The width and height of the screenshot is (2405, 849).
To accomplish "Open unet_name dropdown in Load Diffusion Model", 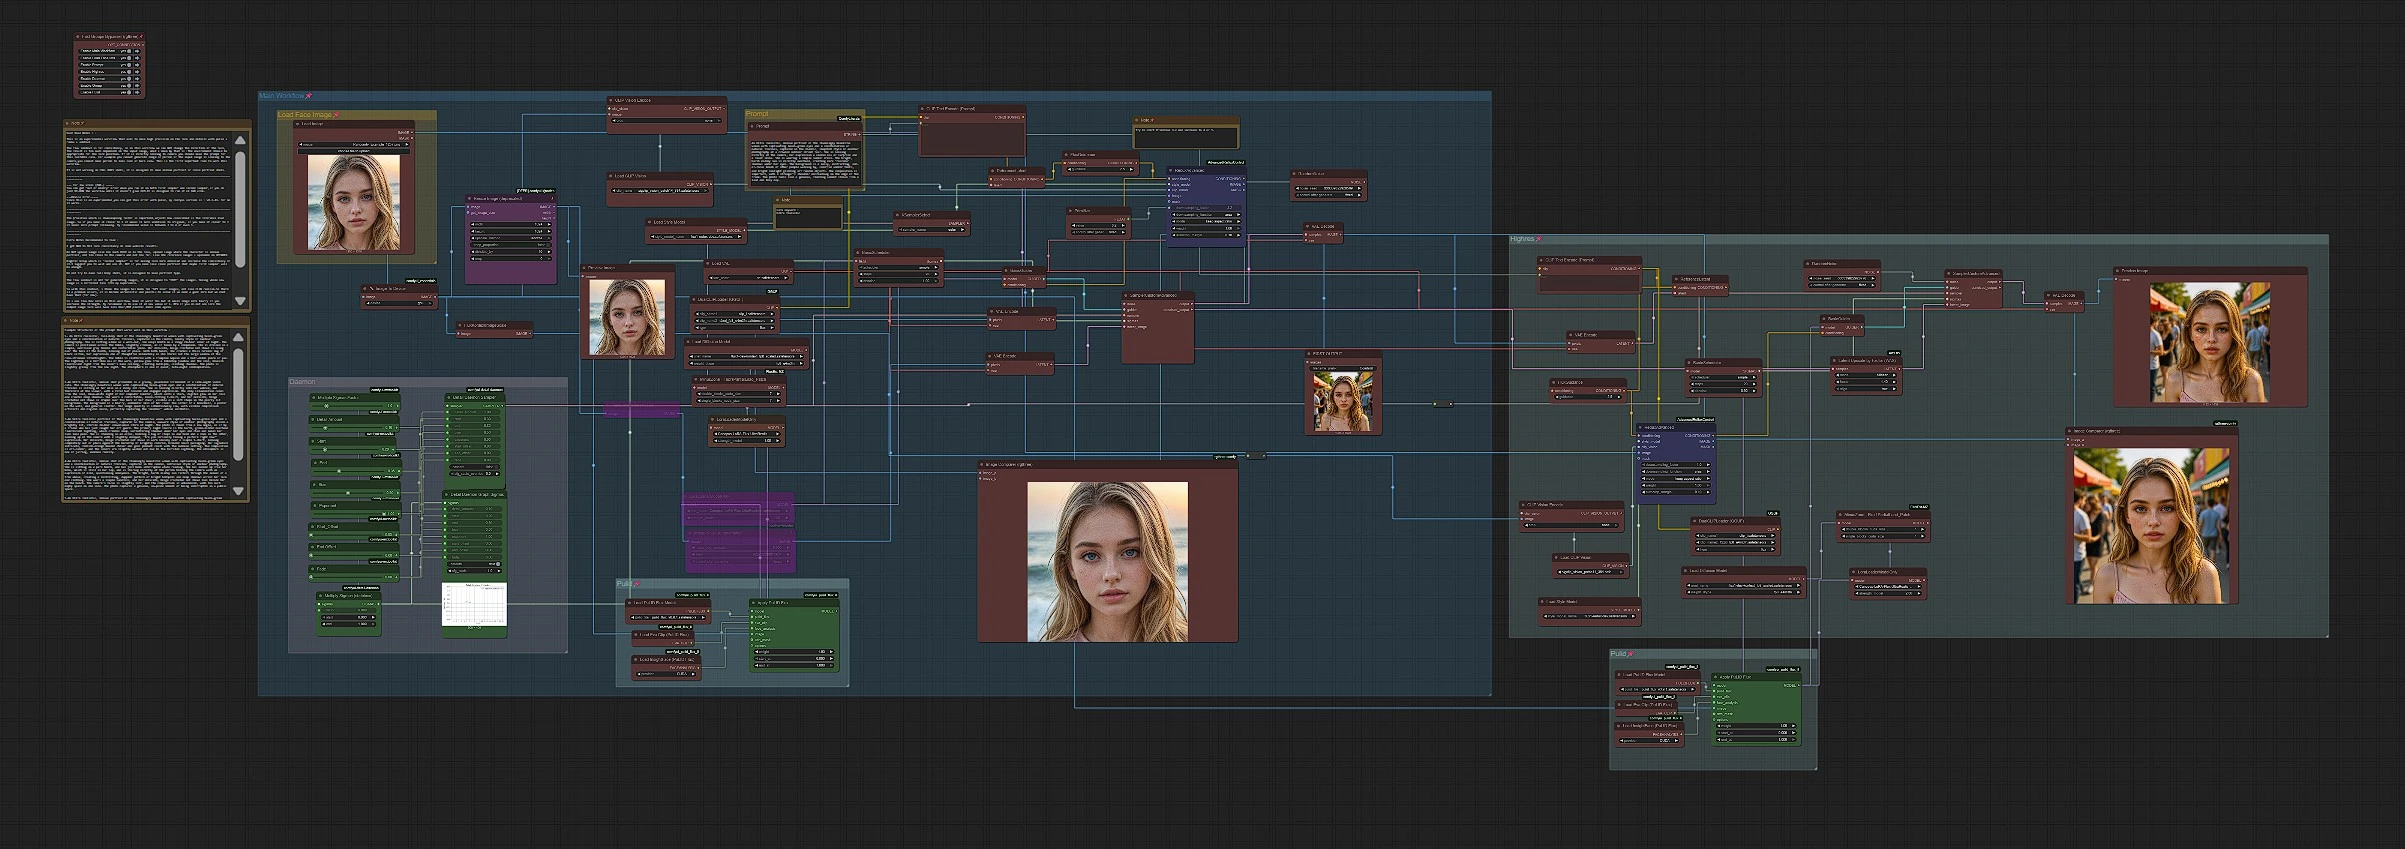I will coord(746,357).
